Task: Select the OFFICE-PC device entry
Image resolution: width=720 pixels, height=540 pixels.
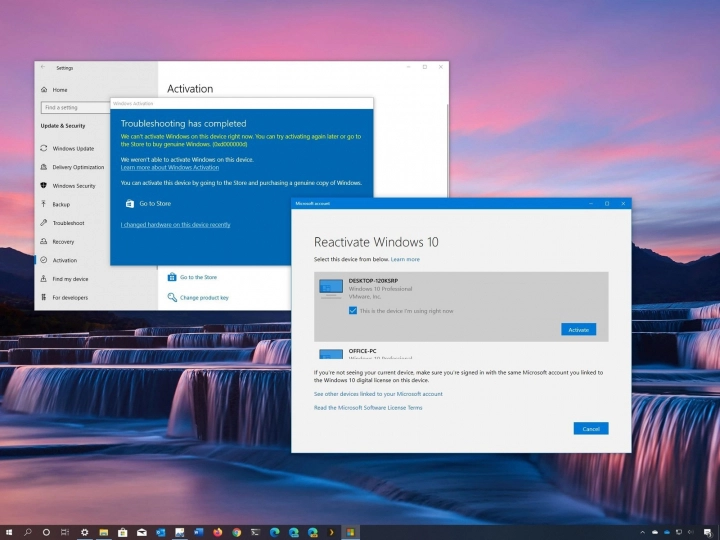Action: pyautogui.click(x=461, y=353)
